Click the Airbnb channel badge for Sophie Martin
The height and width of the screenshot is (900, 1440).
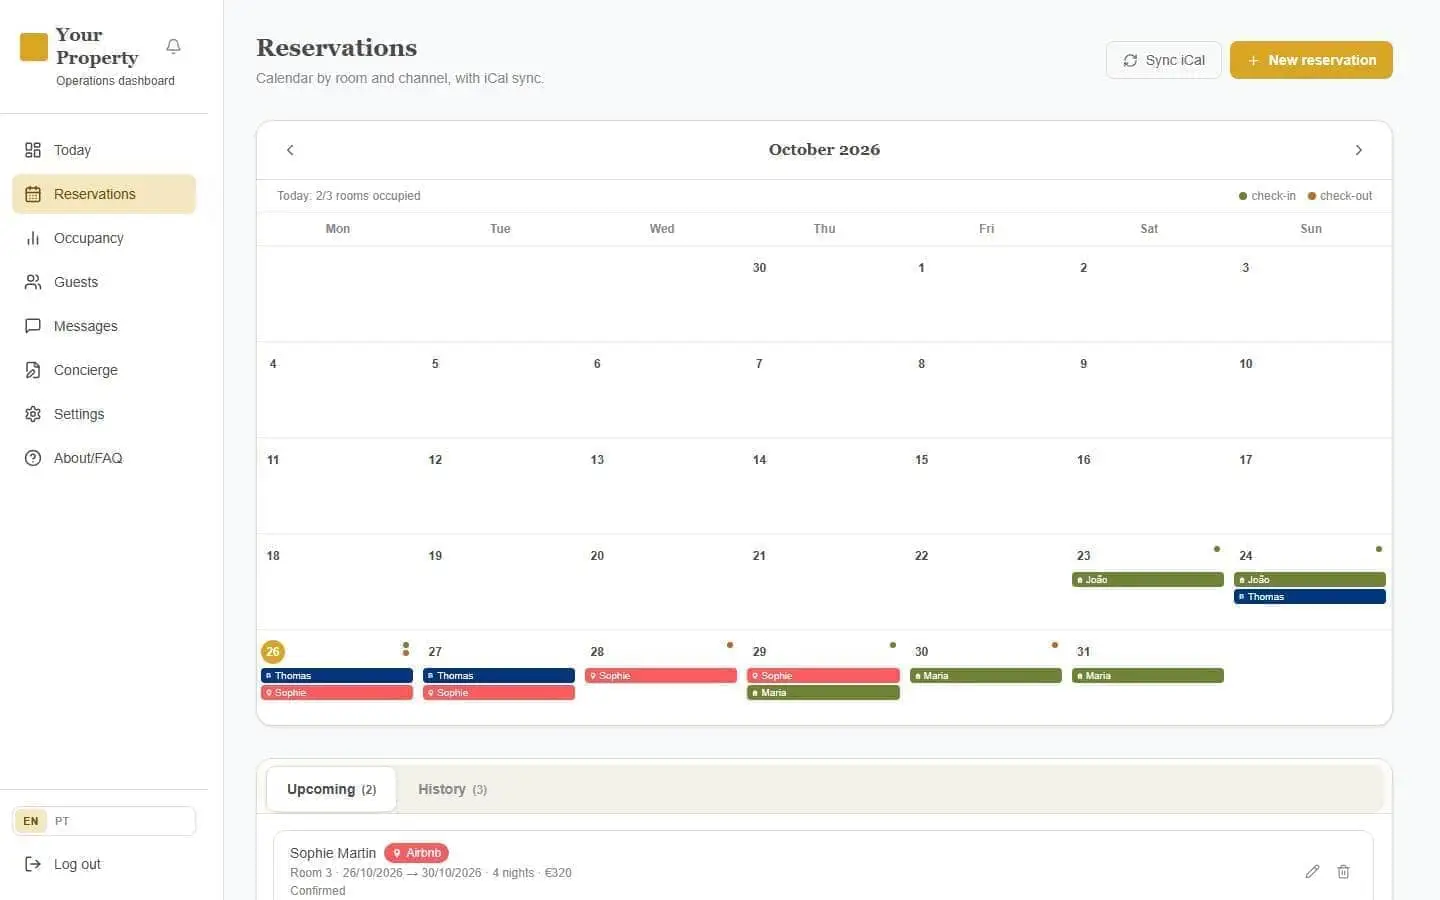coord(416,853)
